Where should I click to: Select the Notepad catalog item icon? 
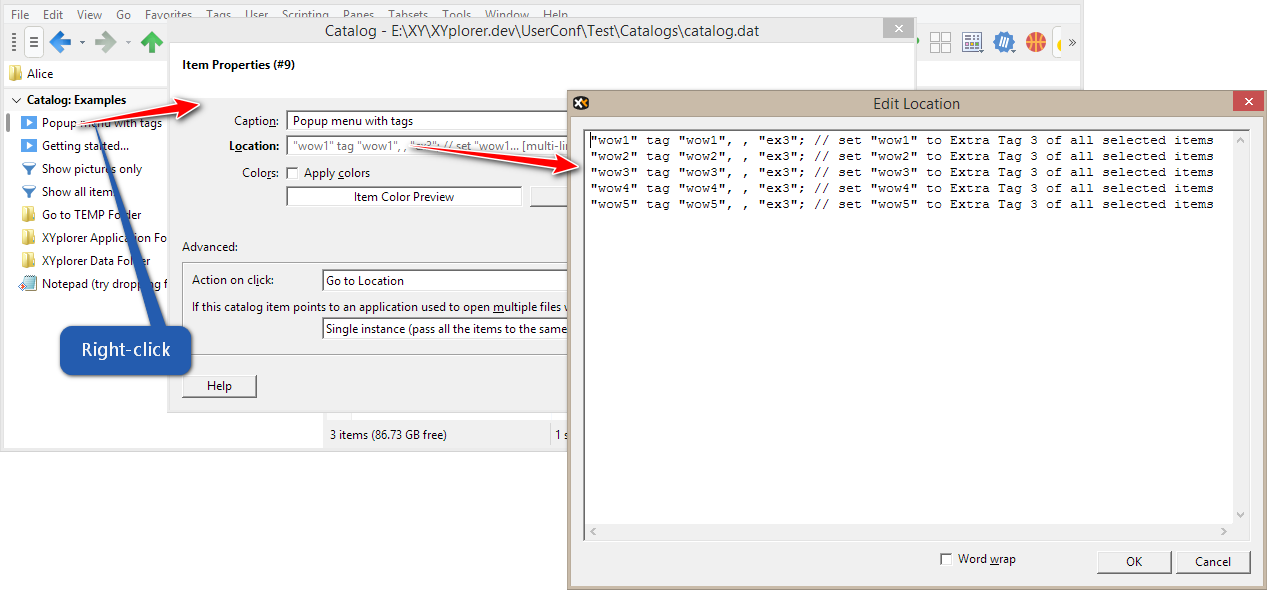click(x=27, y=284)
